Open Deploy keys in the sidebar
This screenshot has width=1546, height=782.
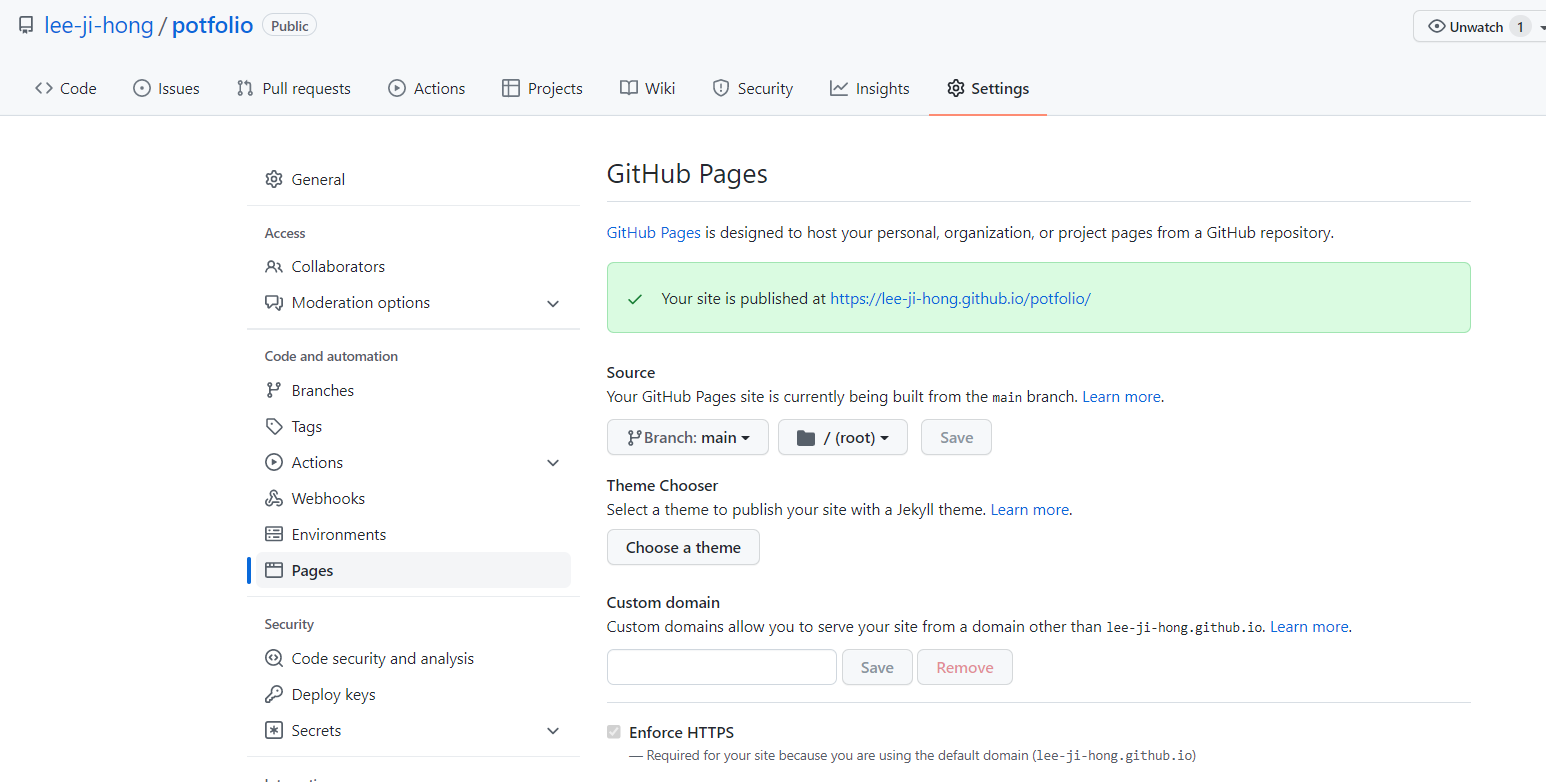[x=413, y=694]
